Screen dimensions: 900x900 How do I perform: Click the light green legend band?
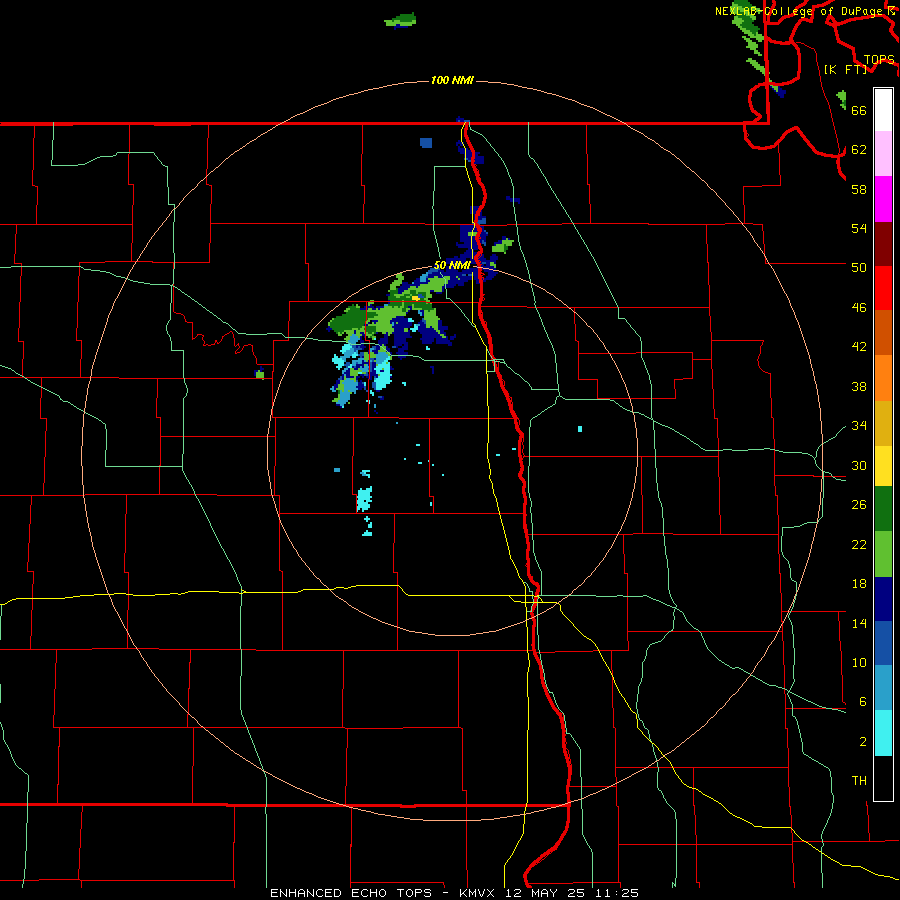coord(883,554)
